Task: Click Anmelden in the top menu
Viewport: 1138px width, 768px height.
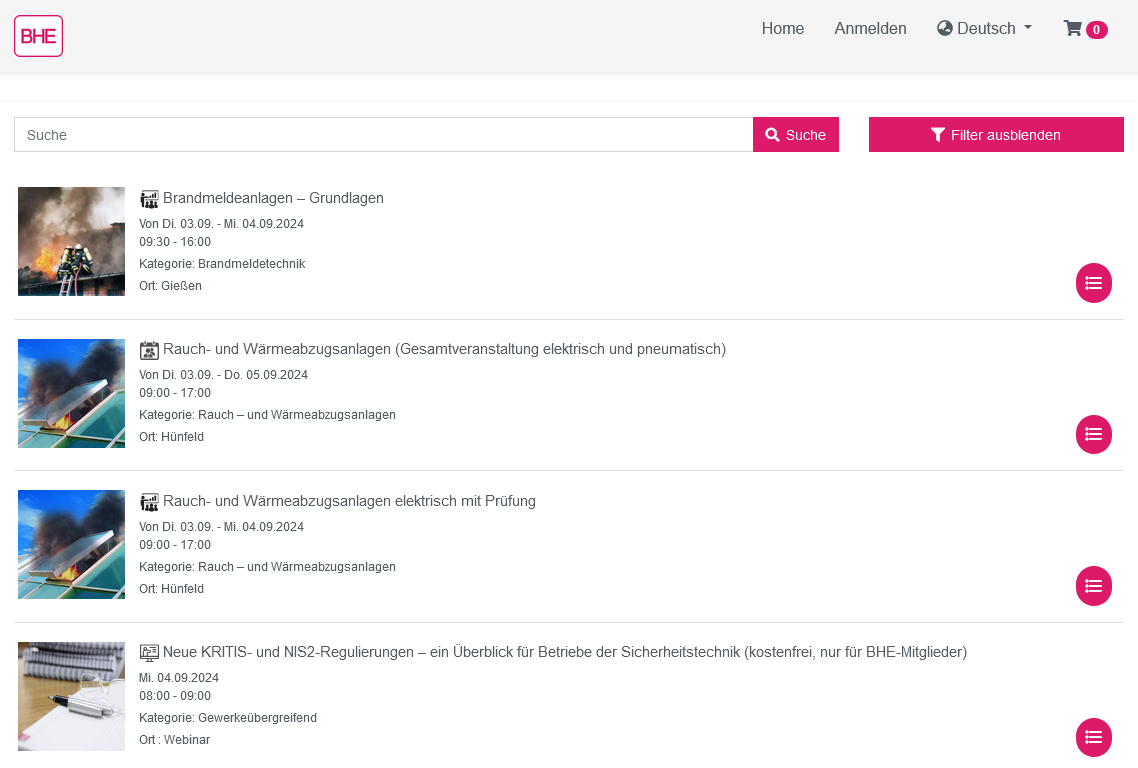Action: pos(870,28)
